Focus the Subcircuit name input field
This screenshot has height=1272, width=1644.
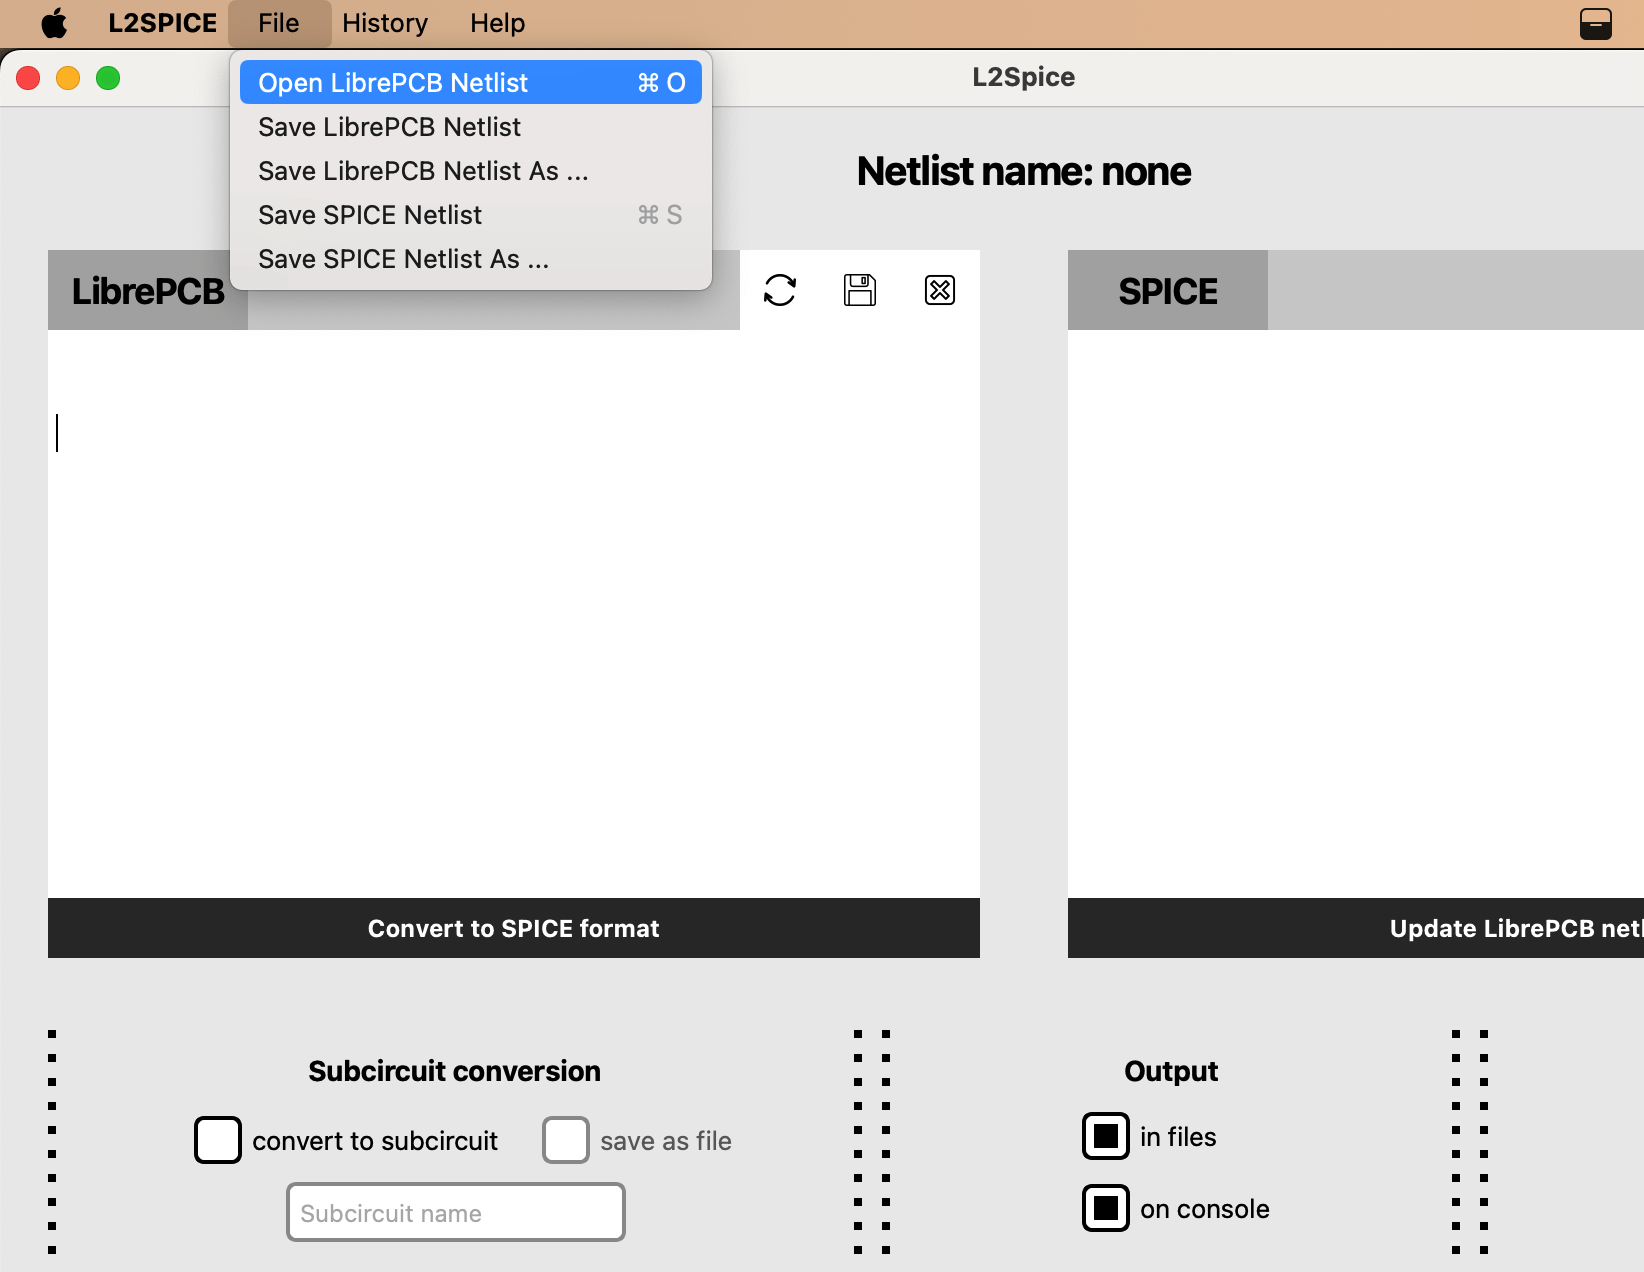pos(456,1212)
